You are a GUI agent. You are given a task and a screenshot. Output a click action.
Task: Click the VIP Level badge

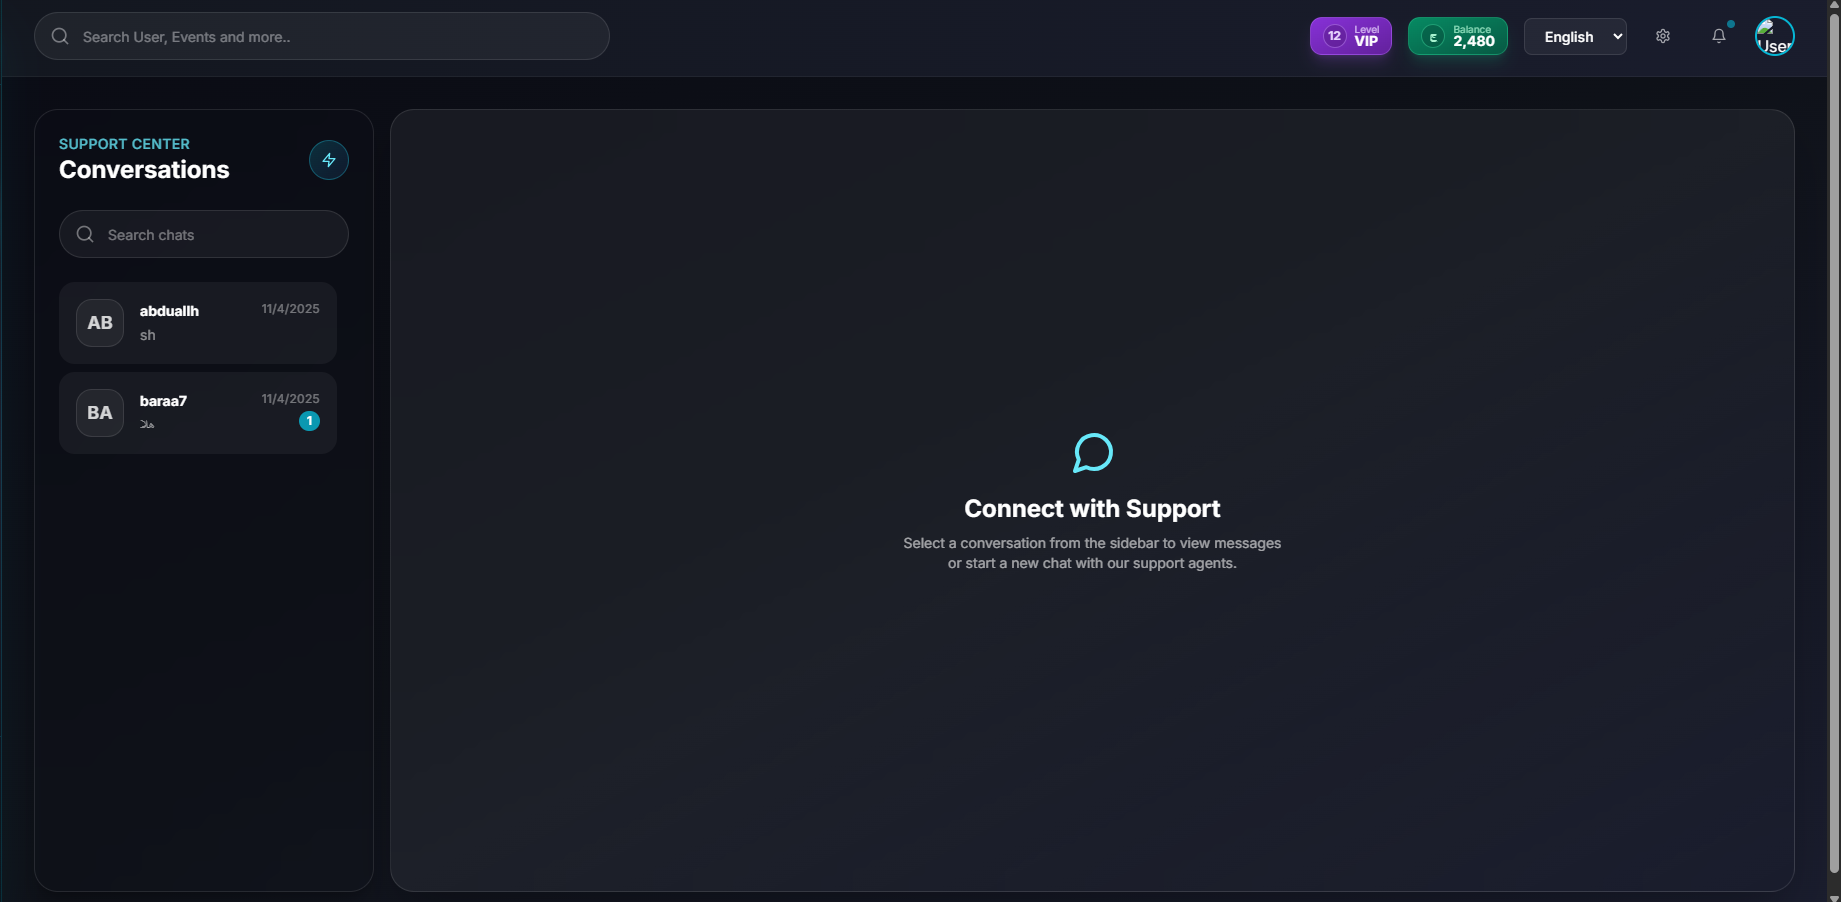[1350, 37]
